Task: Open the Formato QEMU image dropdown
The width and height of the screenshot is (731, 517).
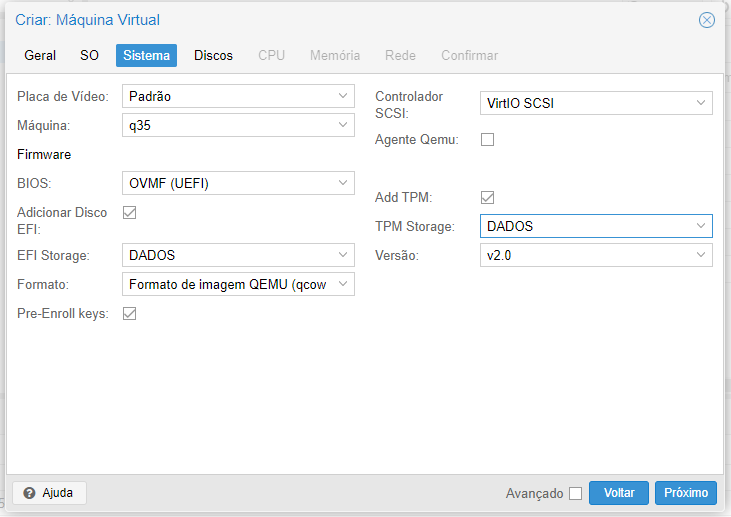Action: 238,284
